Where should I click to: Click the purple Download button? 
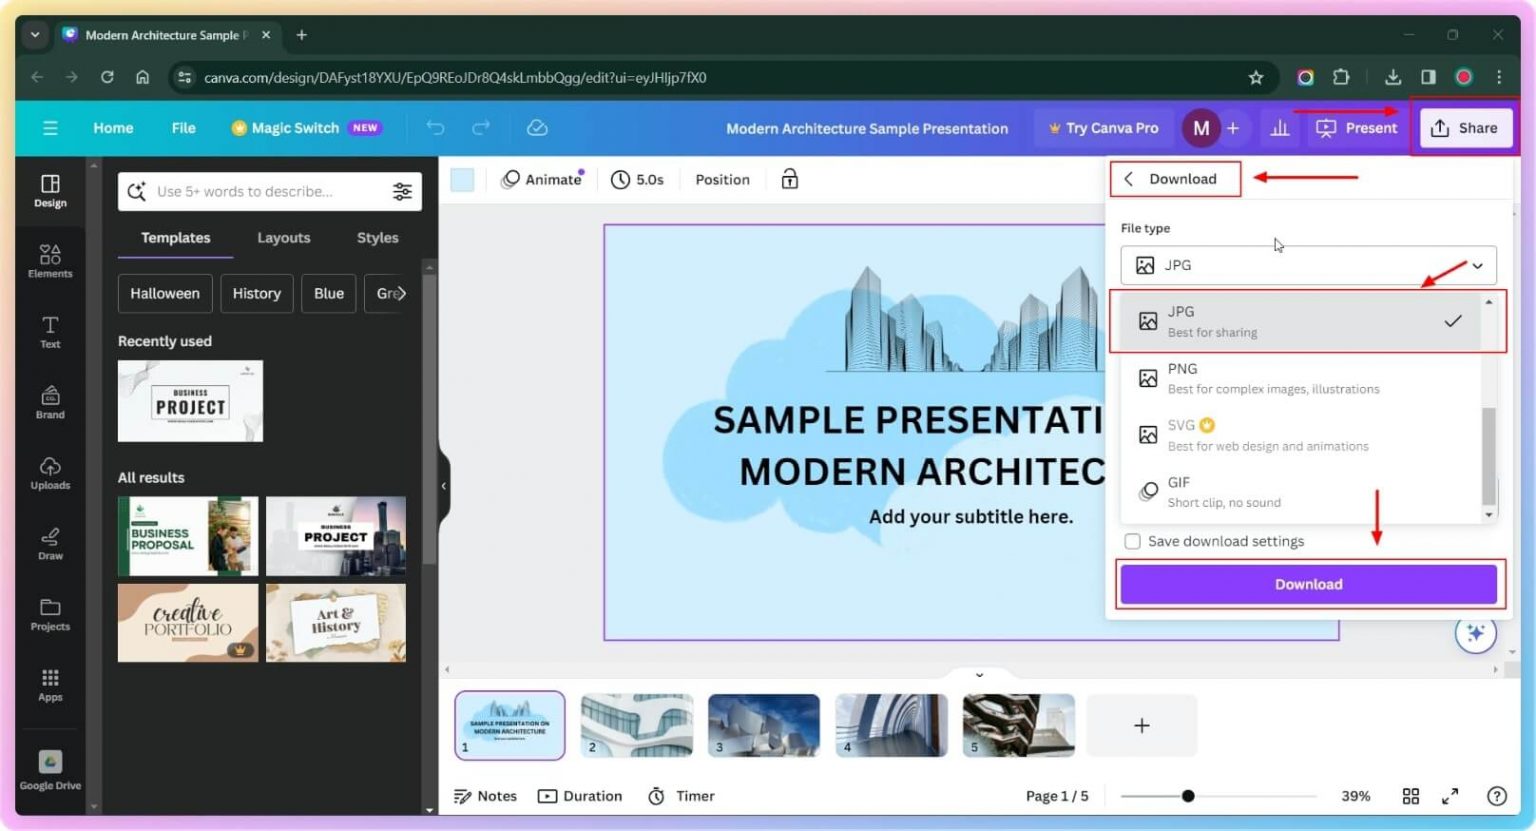pos(1308,584)
